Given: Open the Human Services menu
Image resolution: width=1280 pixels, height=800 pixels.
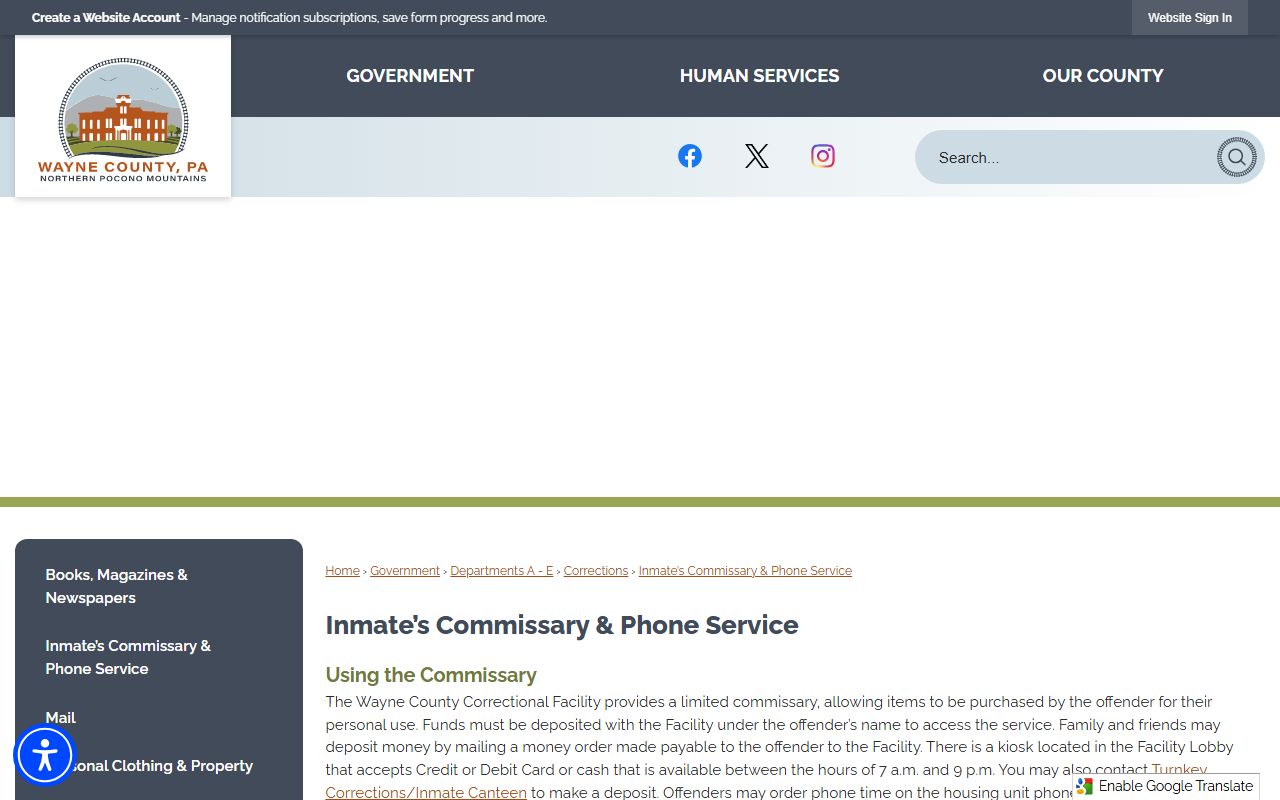Looking at the screenshot, I should [759, 76].
